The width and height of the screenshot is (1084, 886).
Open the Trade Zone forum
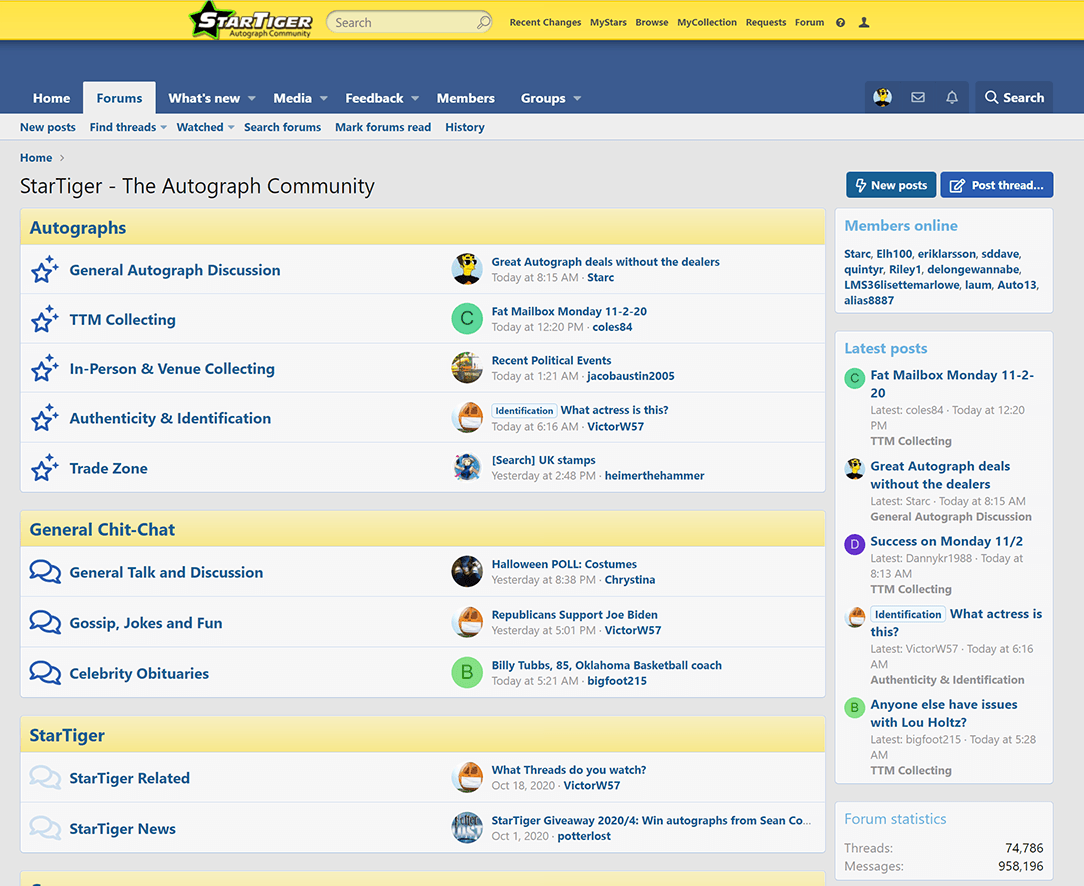109,468
